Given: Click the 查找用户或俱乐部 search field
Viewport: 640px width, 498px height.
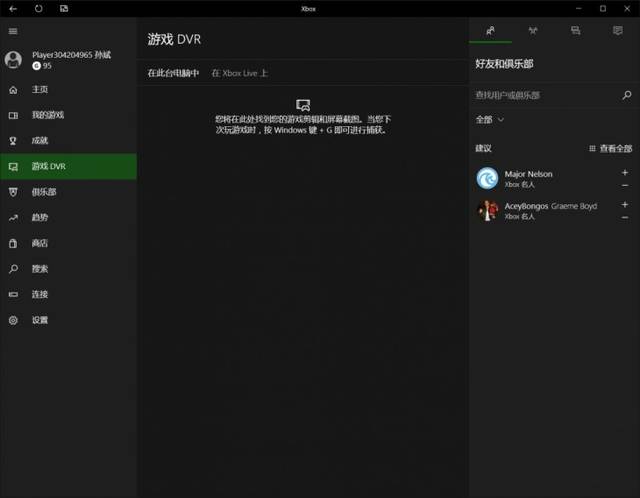Looking at the screenshot, I should coord(545,96).
